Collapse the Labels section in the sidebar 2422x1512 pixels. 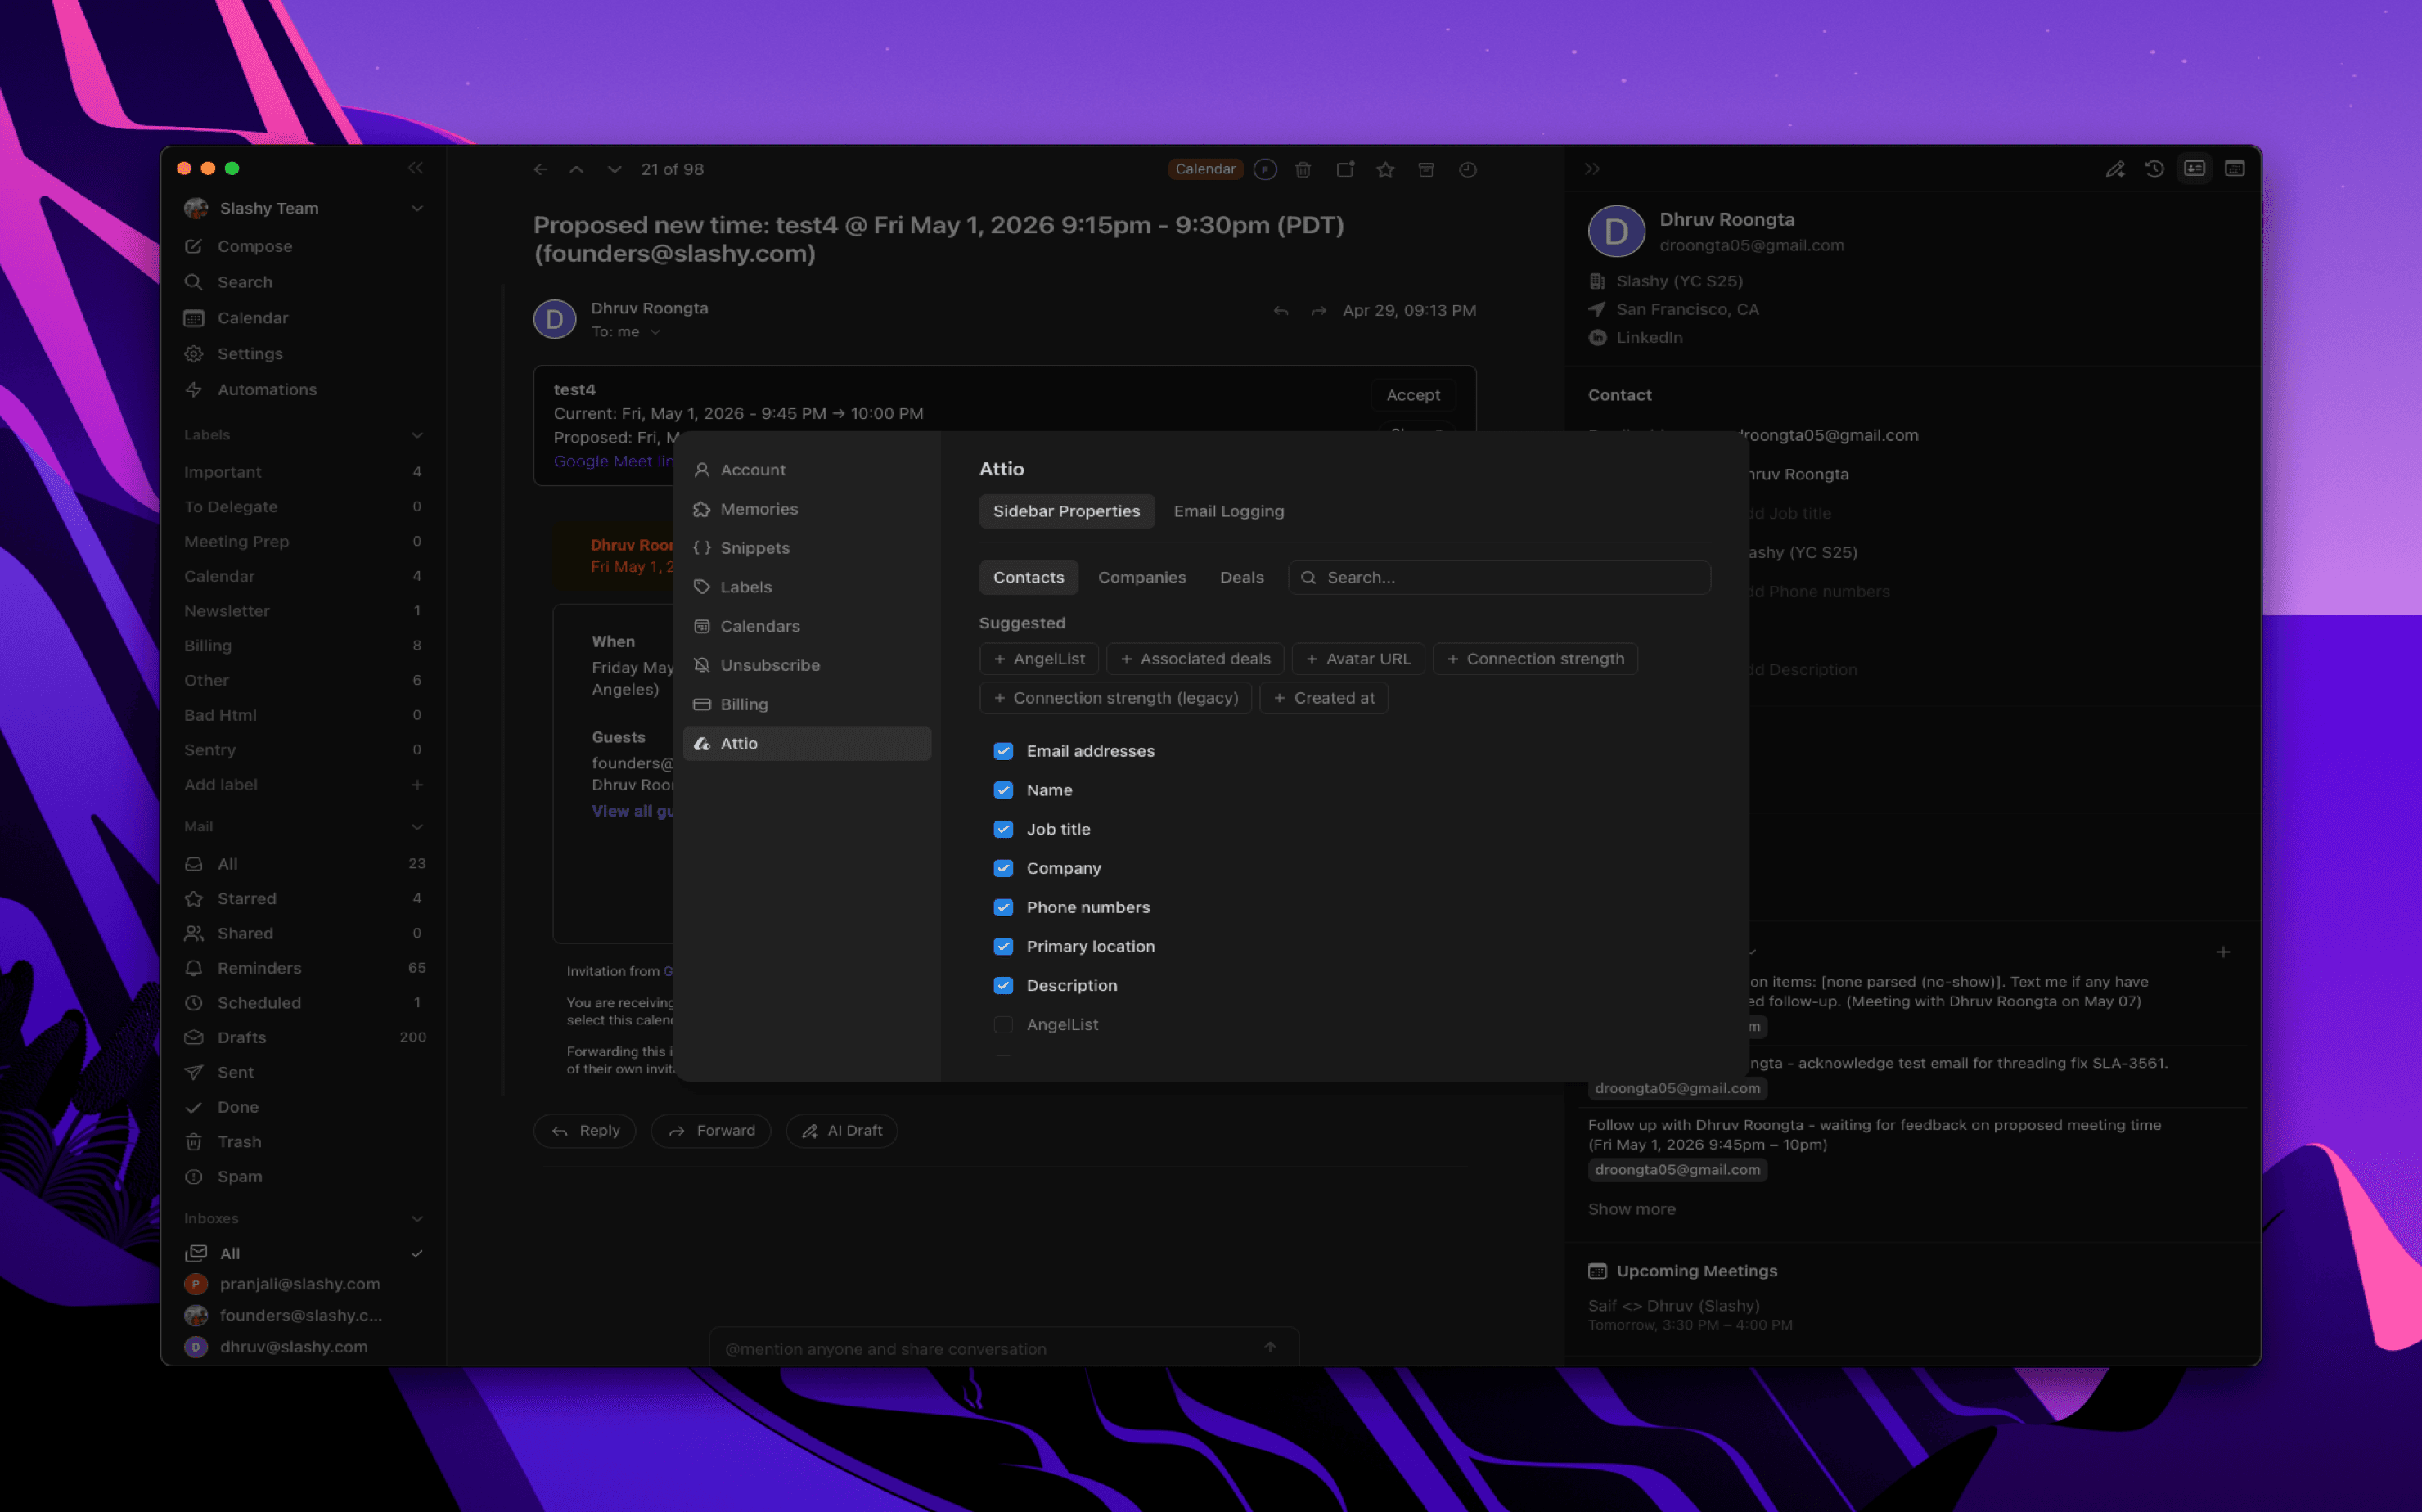click(x=417, y=435)
